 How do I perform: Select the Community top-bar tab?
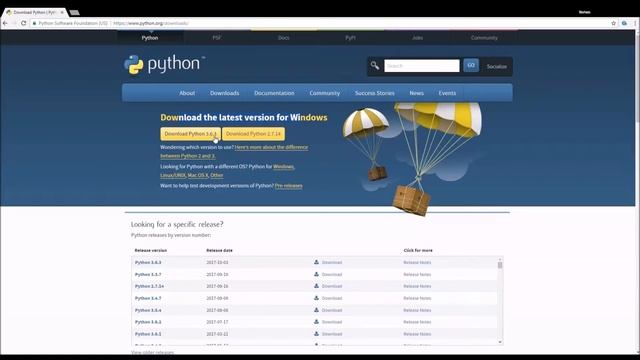[484, 38]
